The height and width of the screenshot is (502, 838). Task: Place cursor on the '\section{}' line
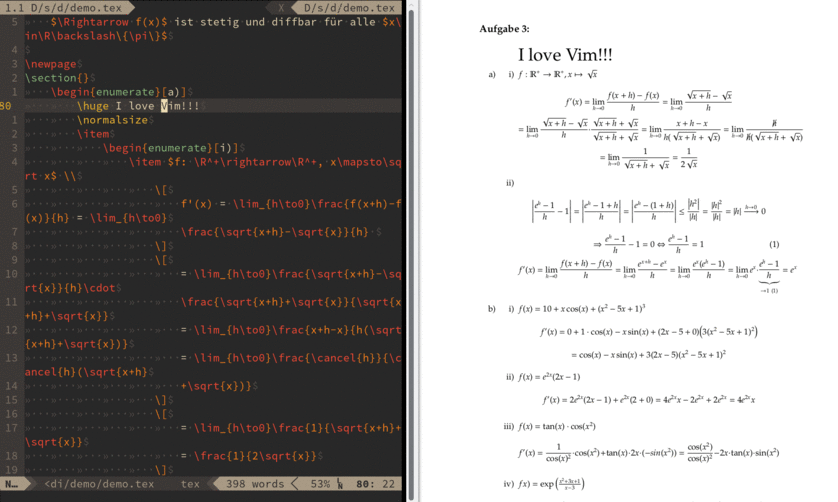(57, 78)
